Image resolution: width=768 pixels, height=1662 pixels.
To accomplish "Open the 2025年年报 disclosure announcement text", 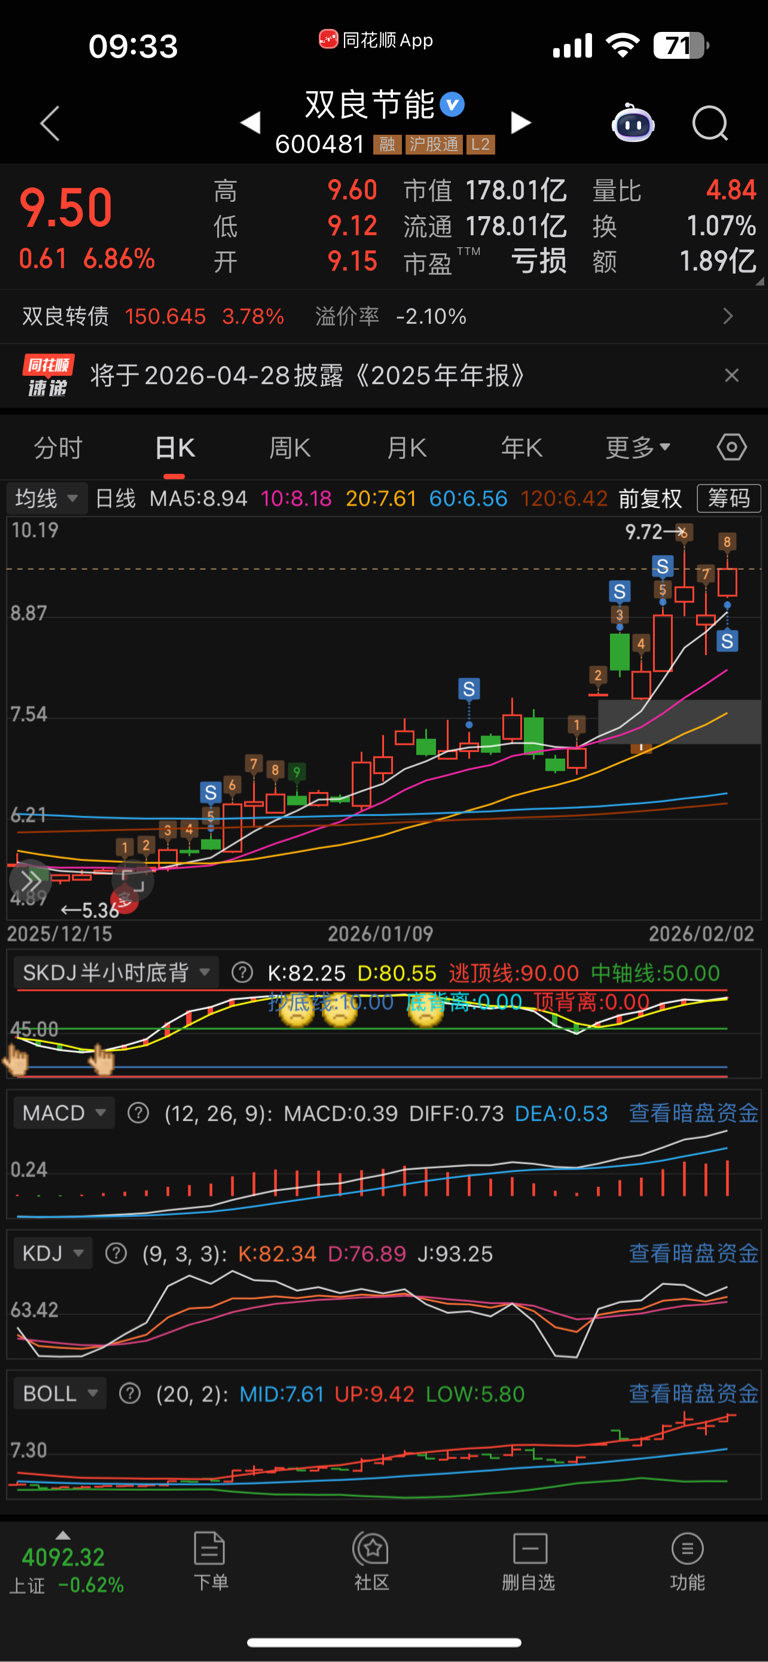I will tap(308, 376).
